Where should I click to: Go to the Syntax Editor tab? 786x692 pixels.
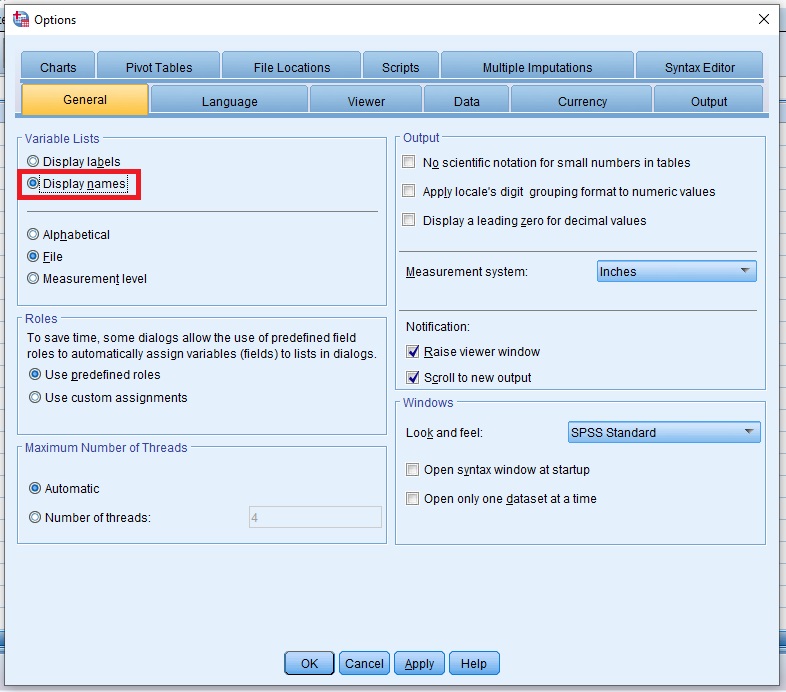coord(699,67)
